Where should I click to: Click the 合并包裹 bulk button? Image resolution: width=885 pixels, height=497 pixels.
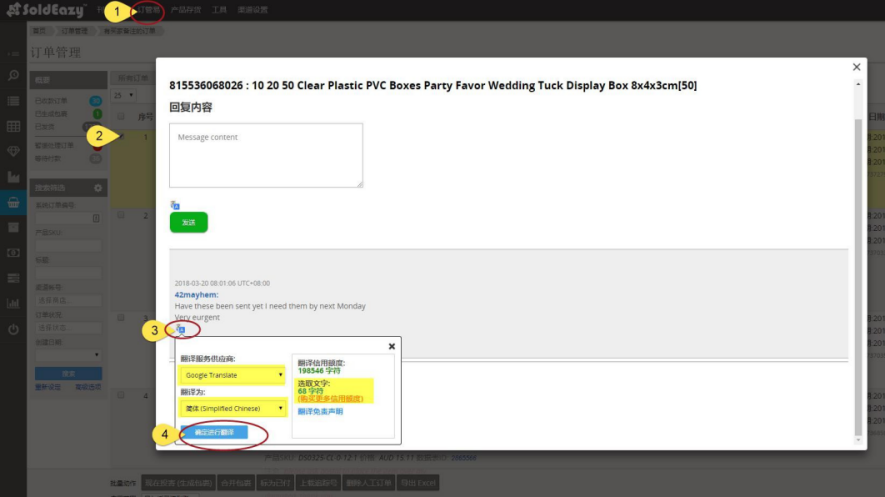coord(236,483)
